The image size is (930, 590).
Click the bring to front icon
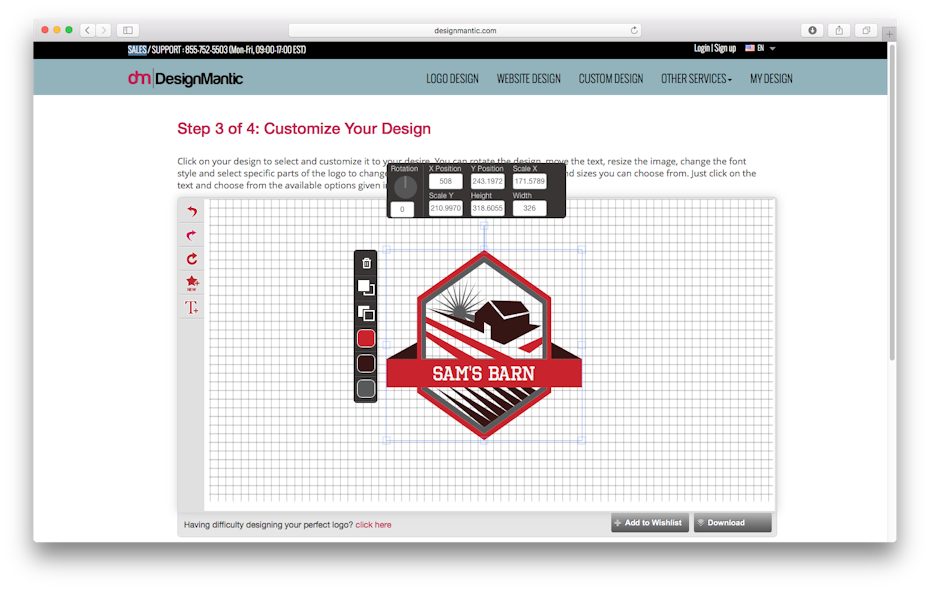click(366, 288)
